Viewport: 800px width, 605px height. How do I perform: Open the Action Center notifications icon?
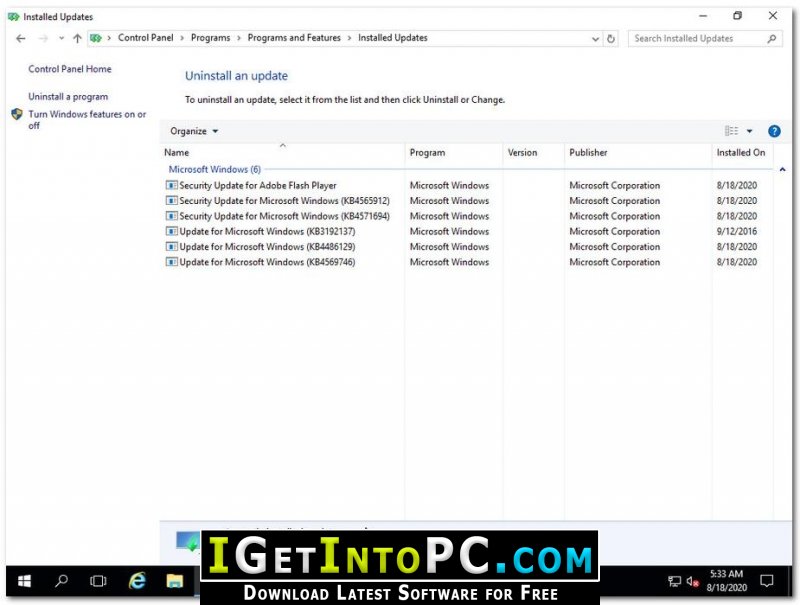[766, 581]
